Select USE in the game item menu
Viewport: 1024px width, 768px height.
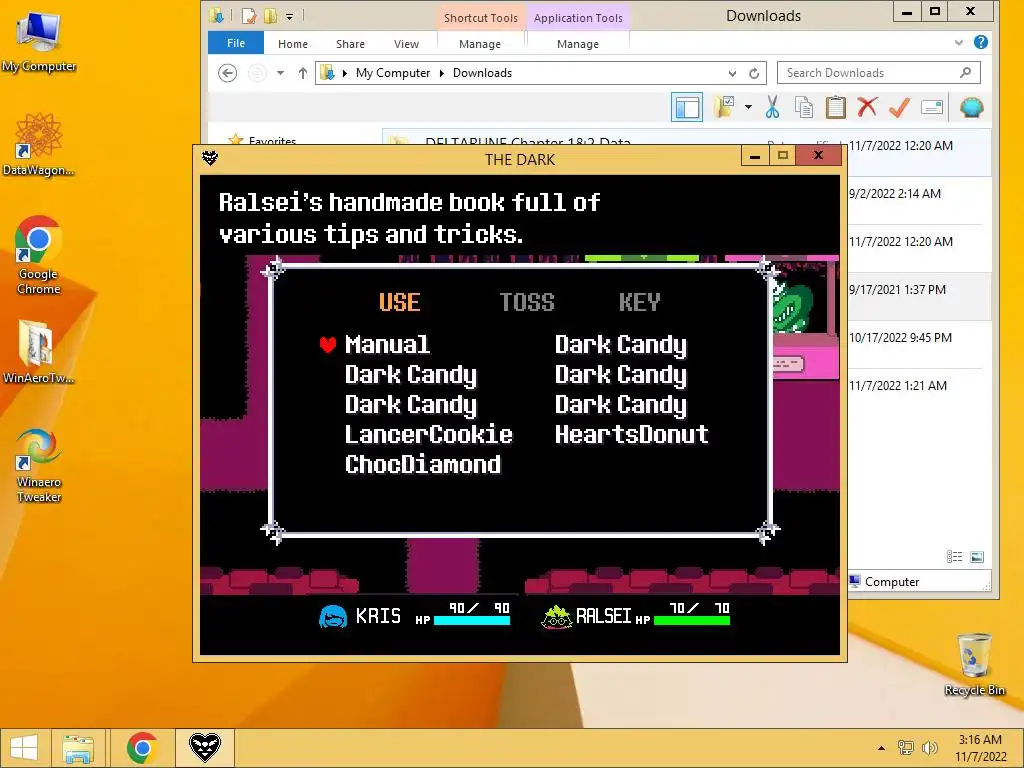[x=400, y=302]
